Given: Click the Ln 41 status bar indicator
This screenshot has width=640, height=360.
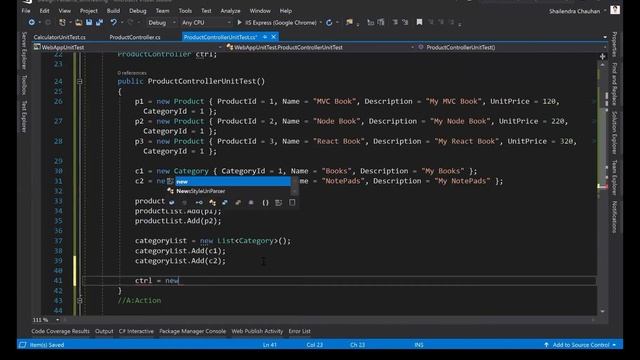Looking at the screenshot, I should 269,345.
